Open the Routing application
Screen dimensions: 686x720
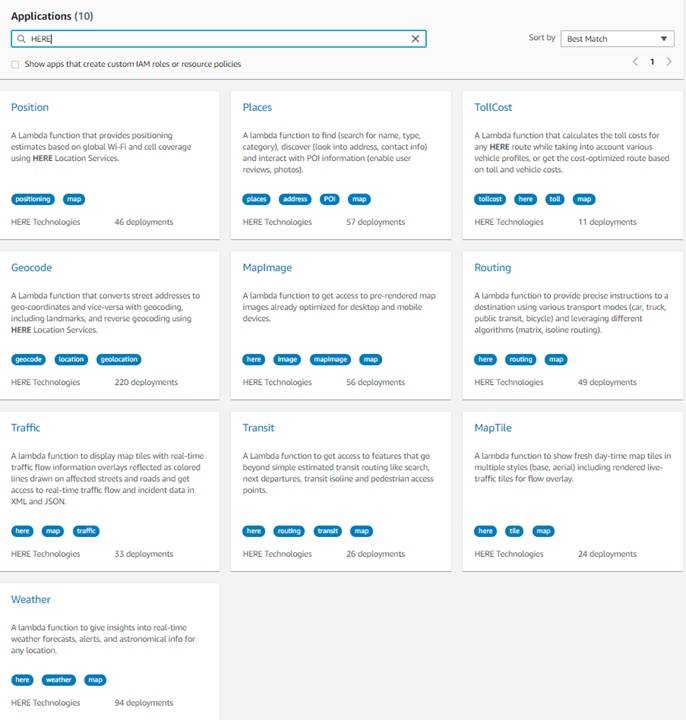point(493,268)
